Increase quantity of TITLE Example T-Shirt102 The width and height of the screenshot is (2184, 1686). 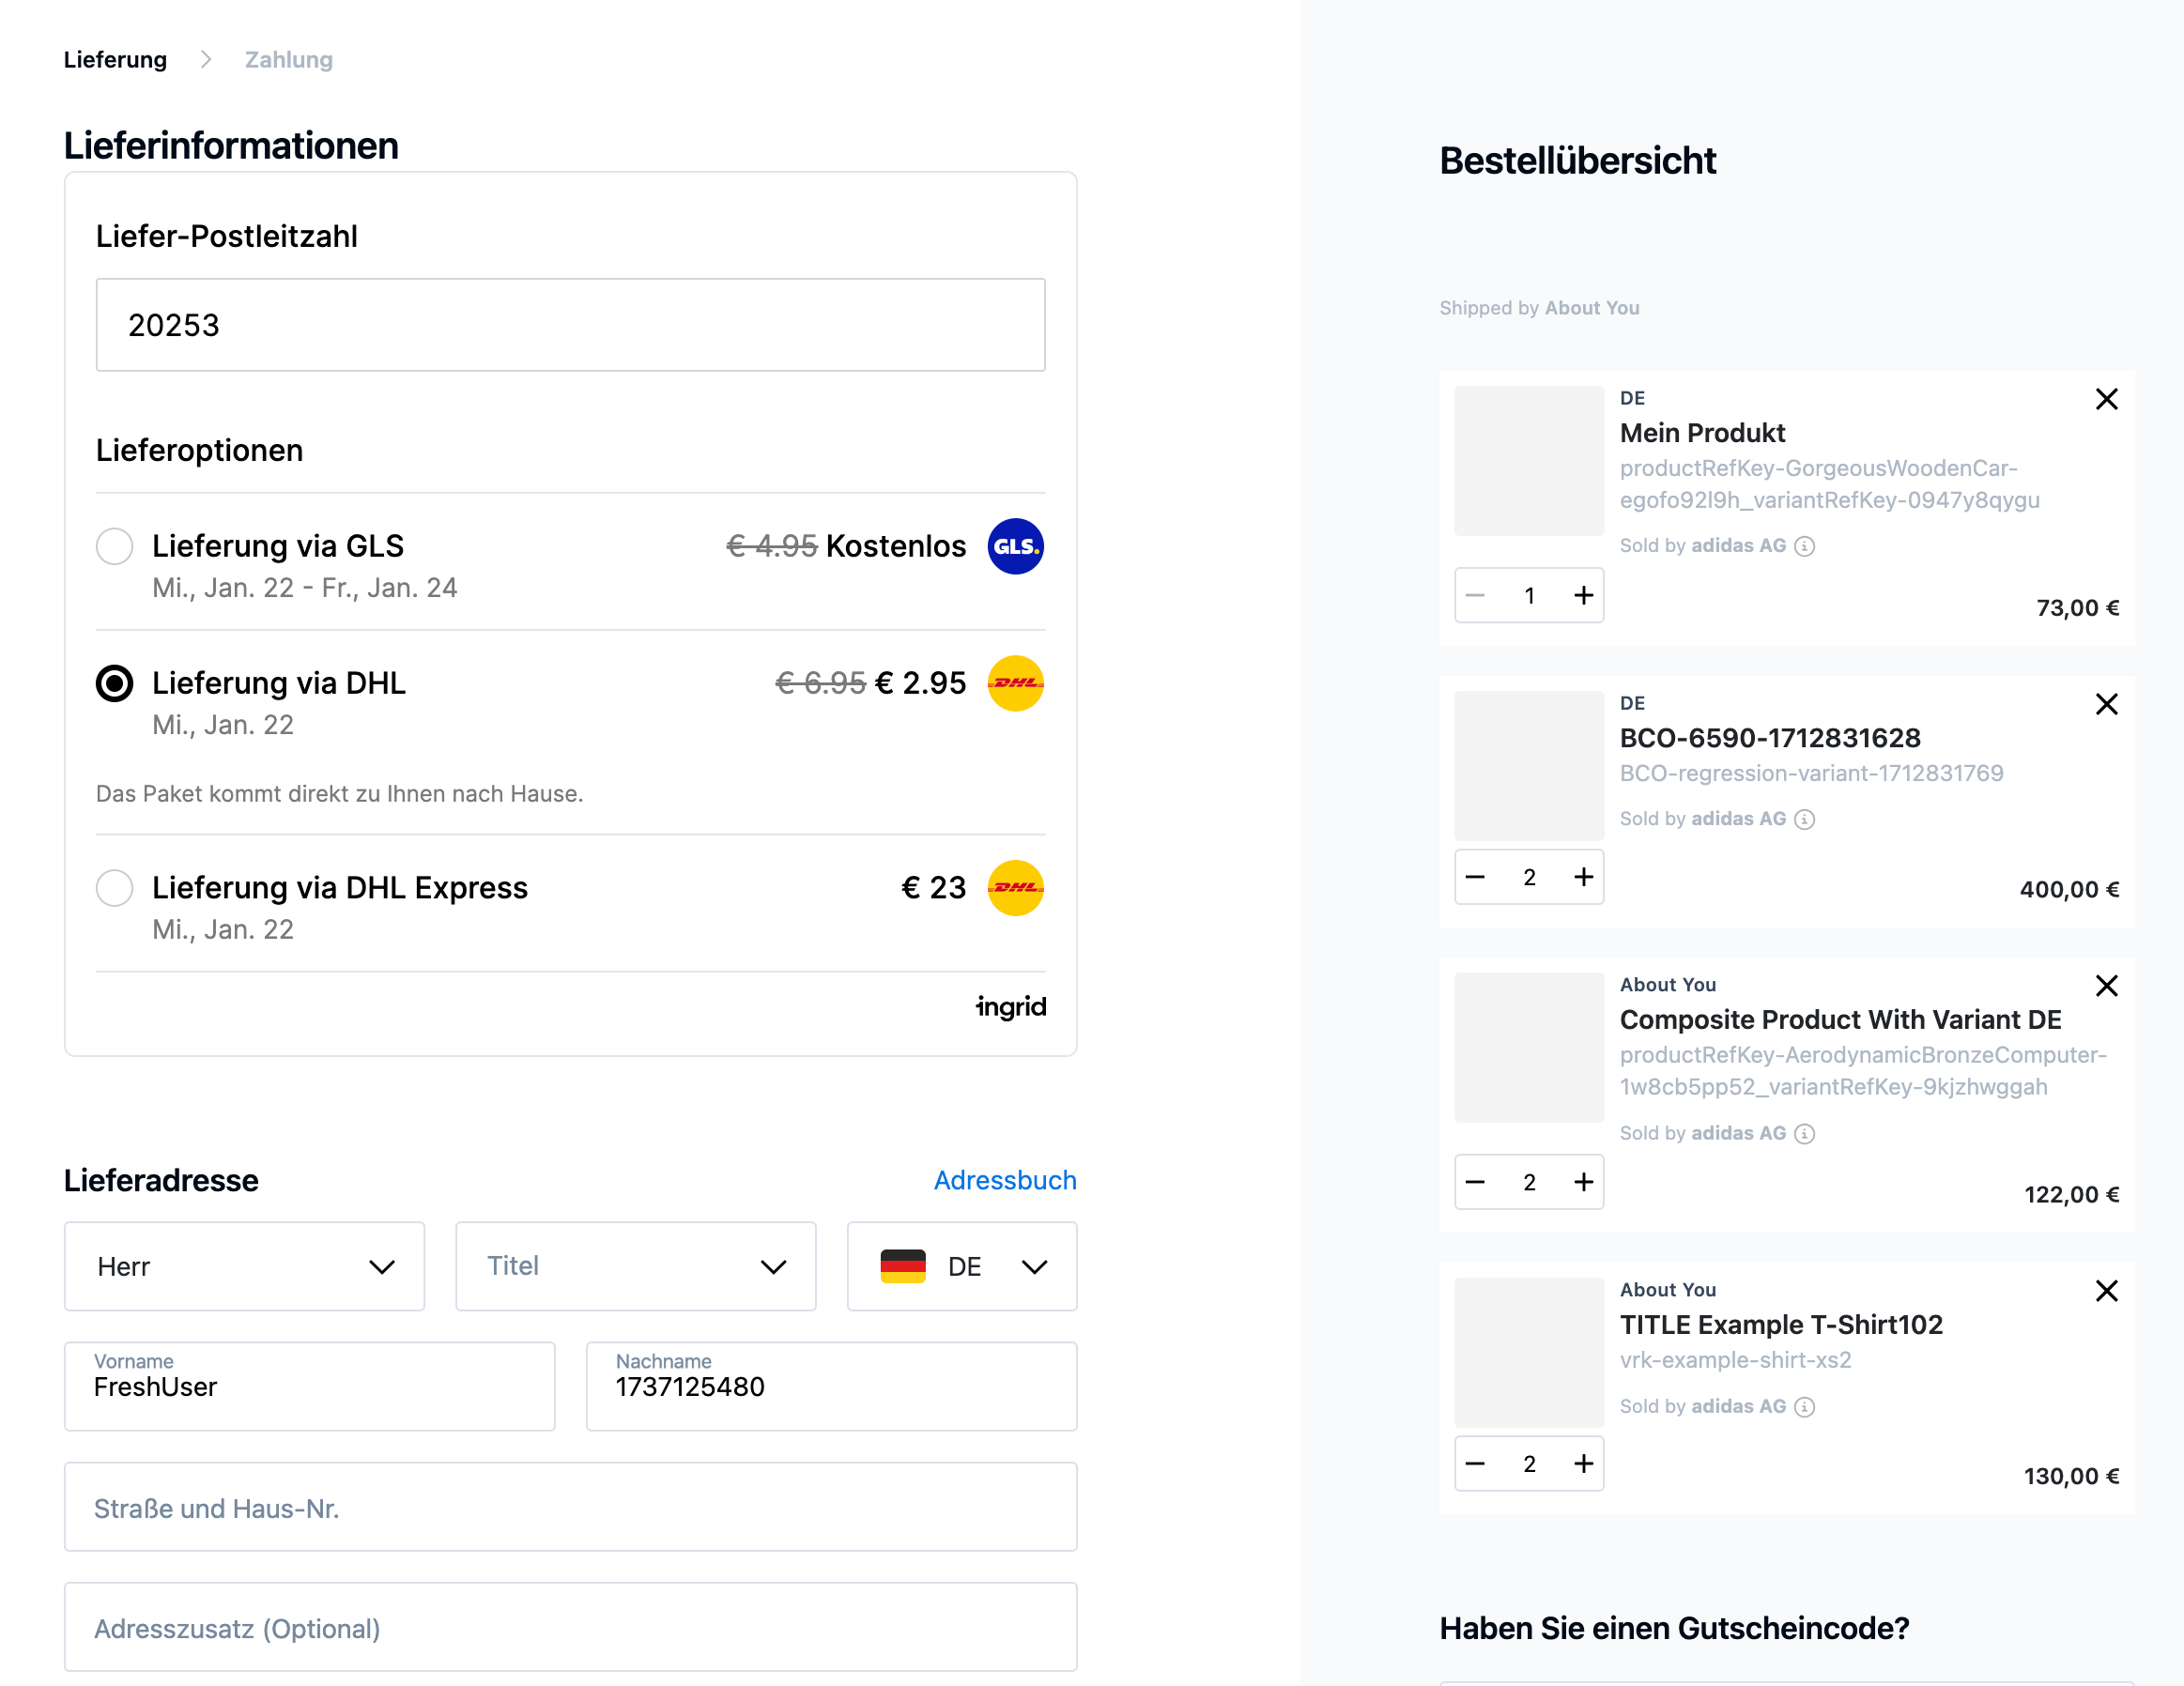pyautogui.click(x=1583, y=1464)
